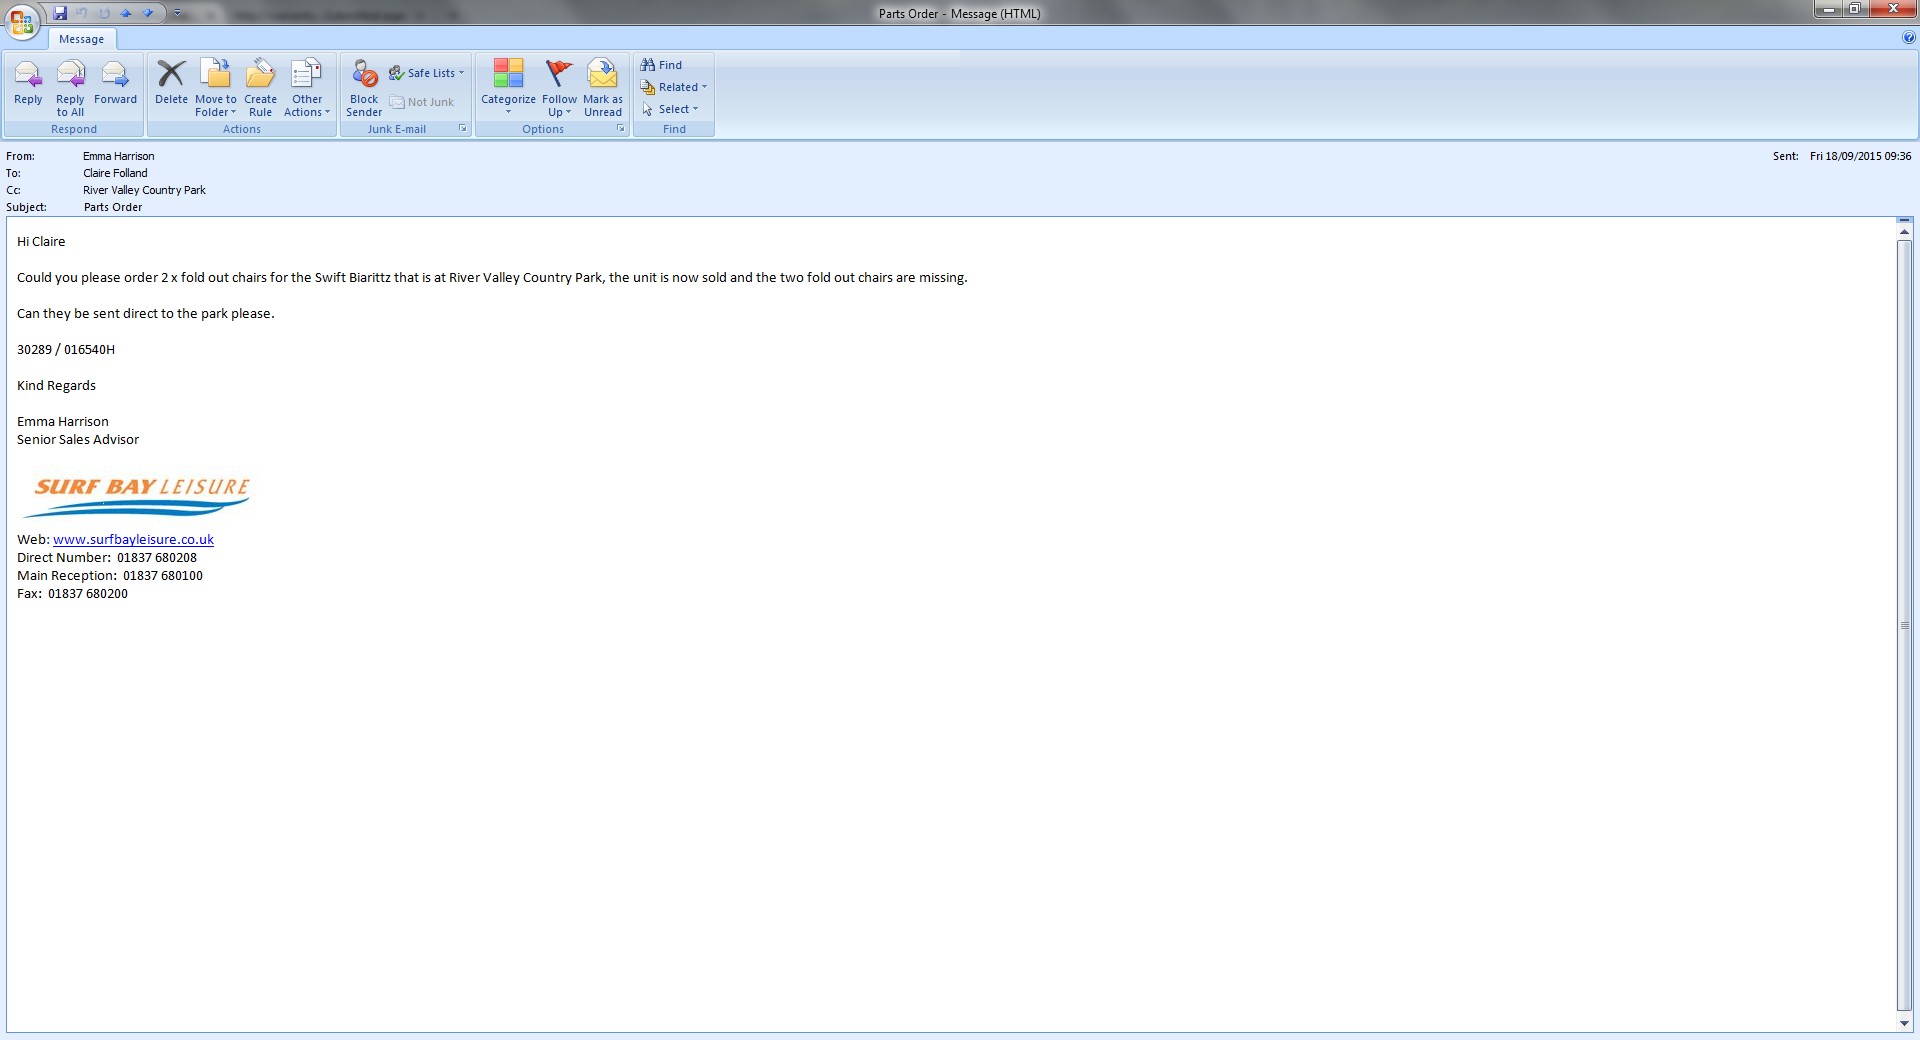Create a rule from this message
Image resolution: width=1920 pixels, height=1040 pixels.
(x=260, y=88)
